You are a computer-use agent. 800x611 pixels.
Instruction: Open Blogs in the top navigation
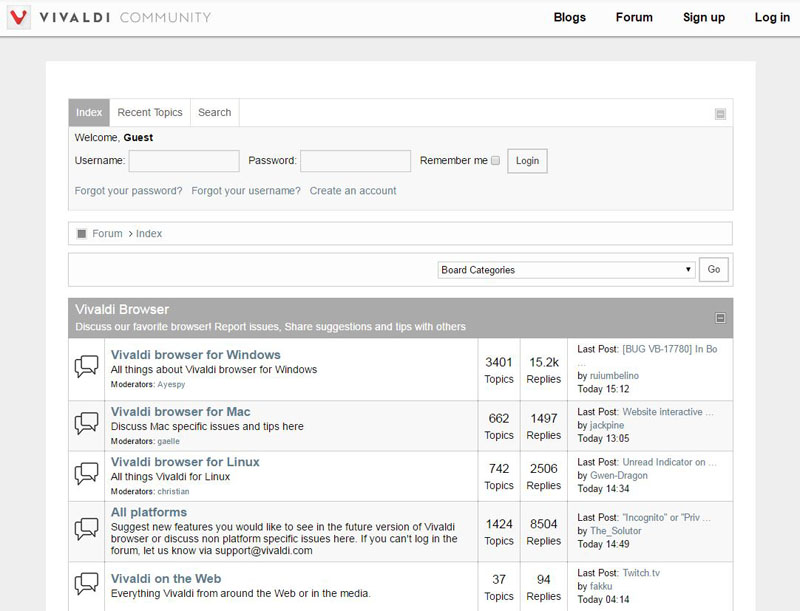pos(569,17)
